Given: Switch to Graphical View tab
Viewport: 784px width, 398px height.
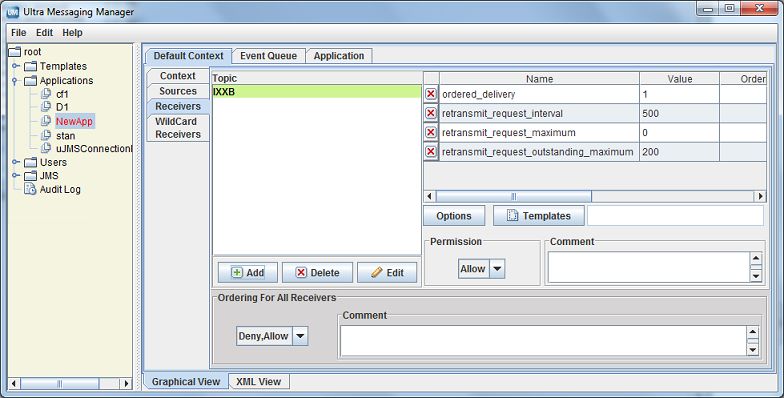Looking at the screenshot, I should pos(186,382).
